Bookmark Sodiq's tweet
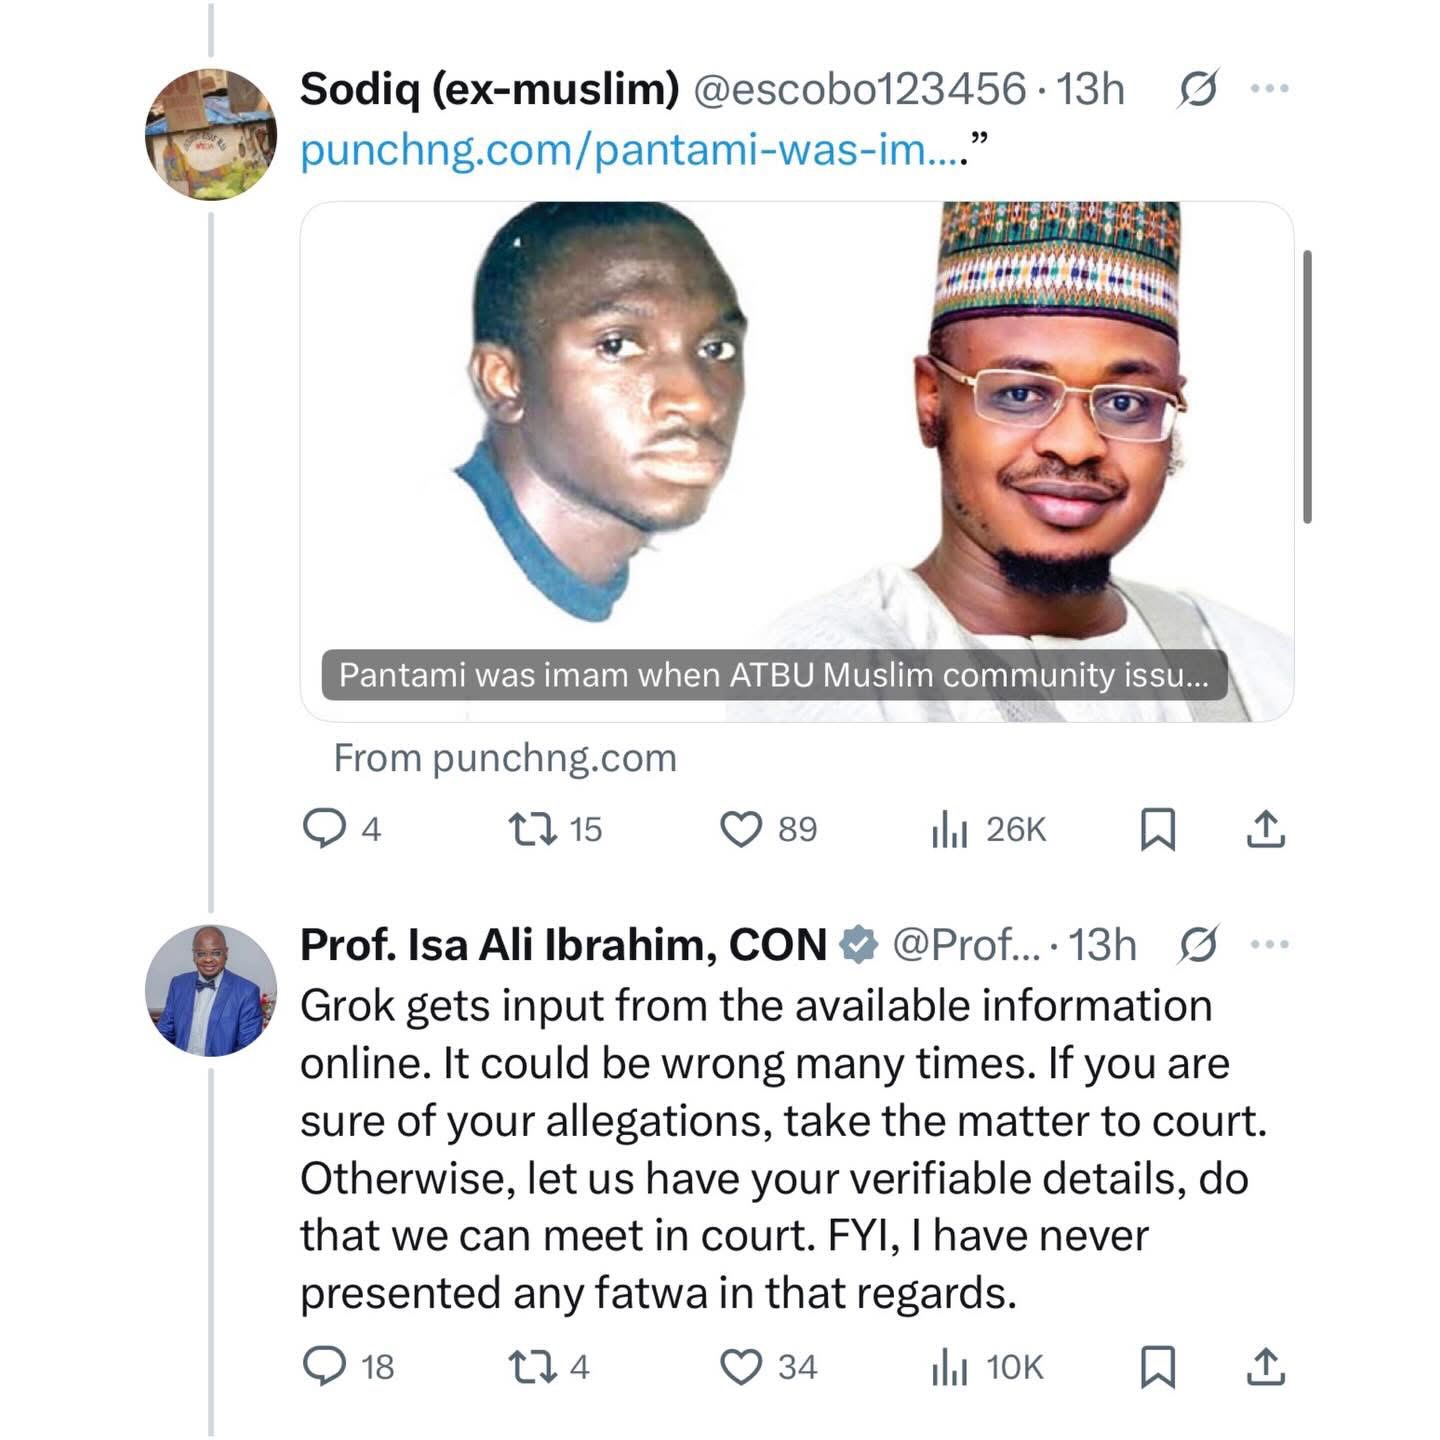This screenshot has height=1440, width=1440. pos(1158,830)
